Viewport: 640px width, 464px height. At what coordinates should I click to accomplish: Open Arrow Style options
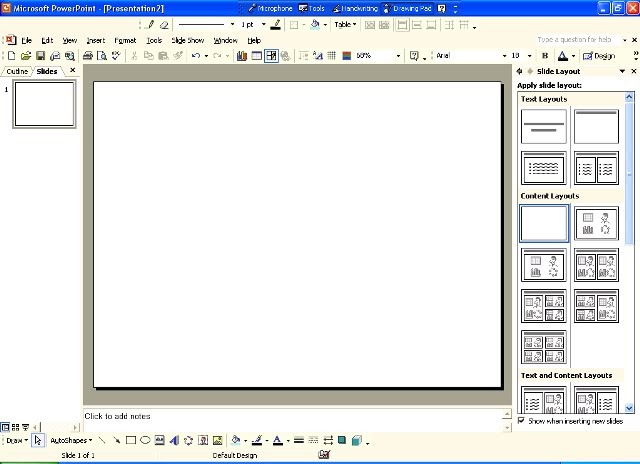click(x=328, y=440)
